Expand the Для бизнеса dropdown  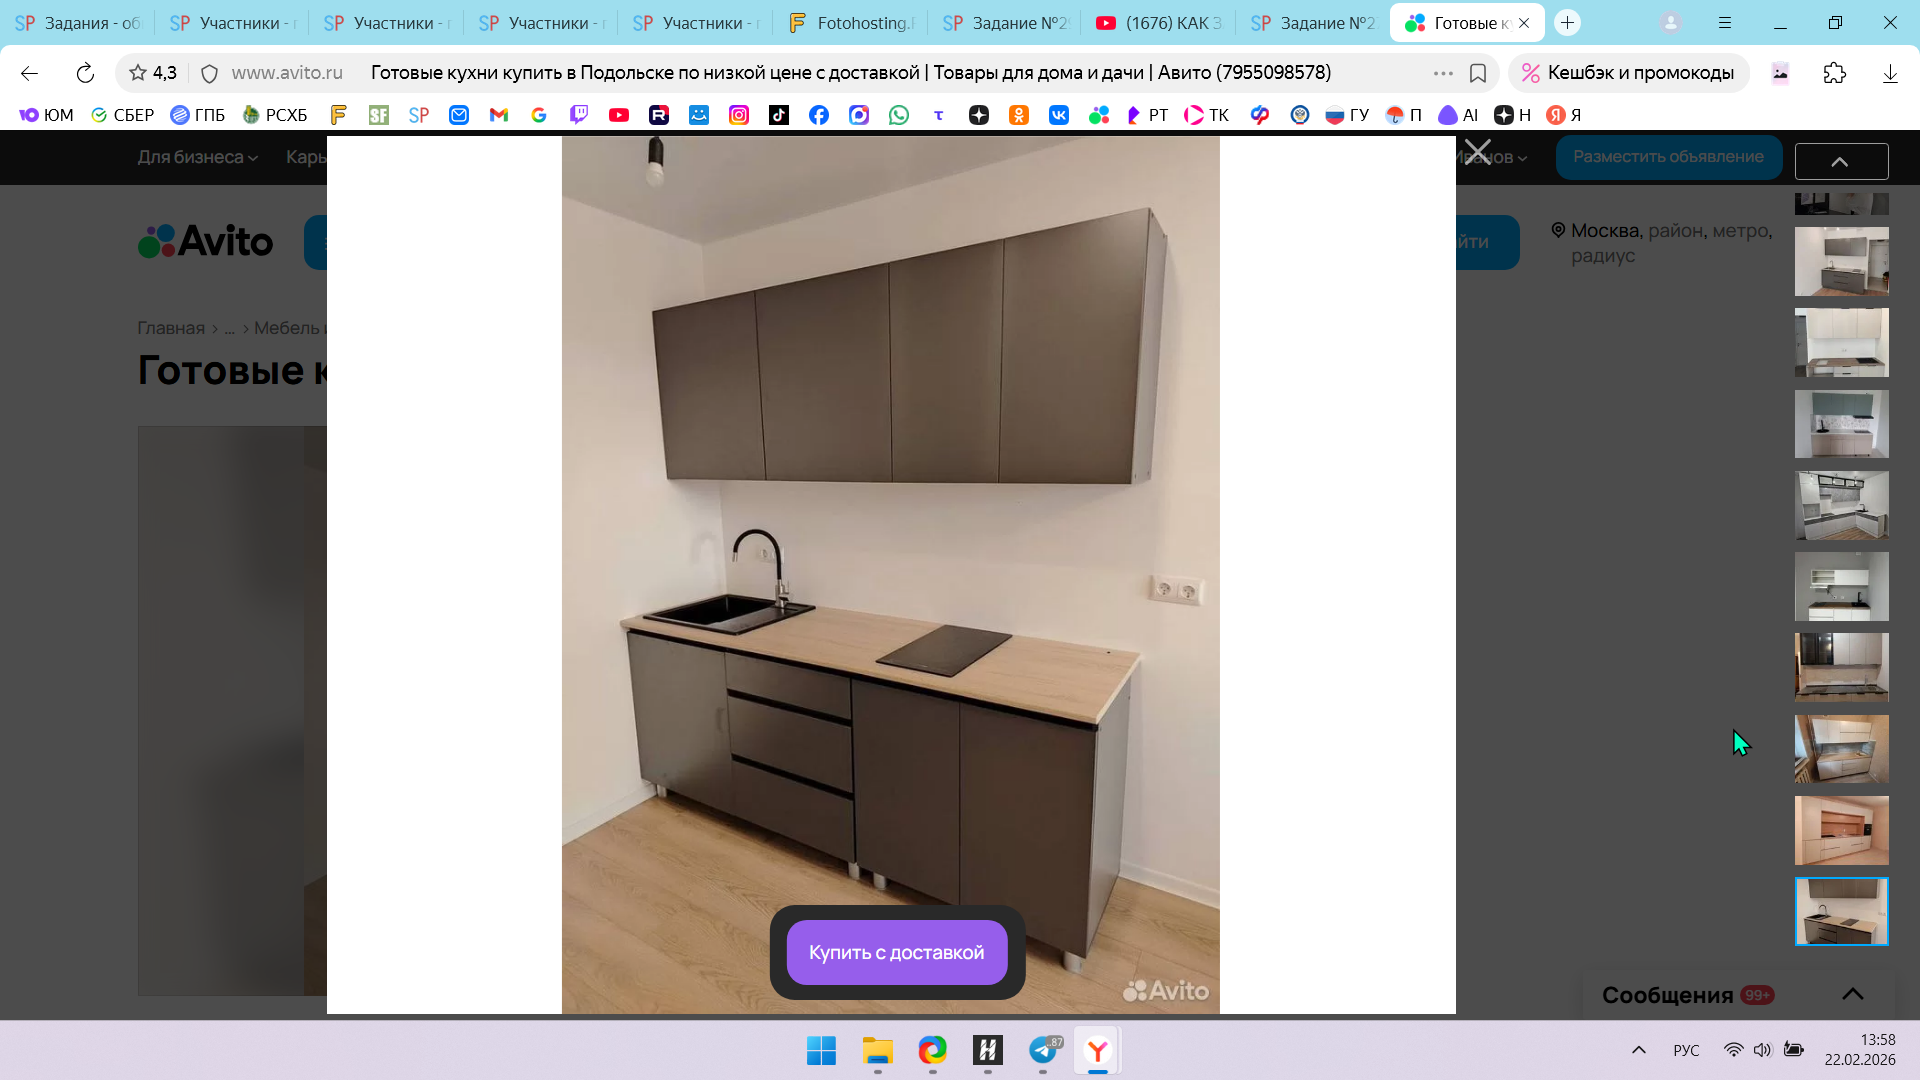197,157
